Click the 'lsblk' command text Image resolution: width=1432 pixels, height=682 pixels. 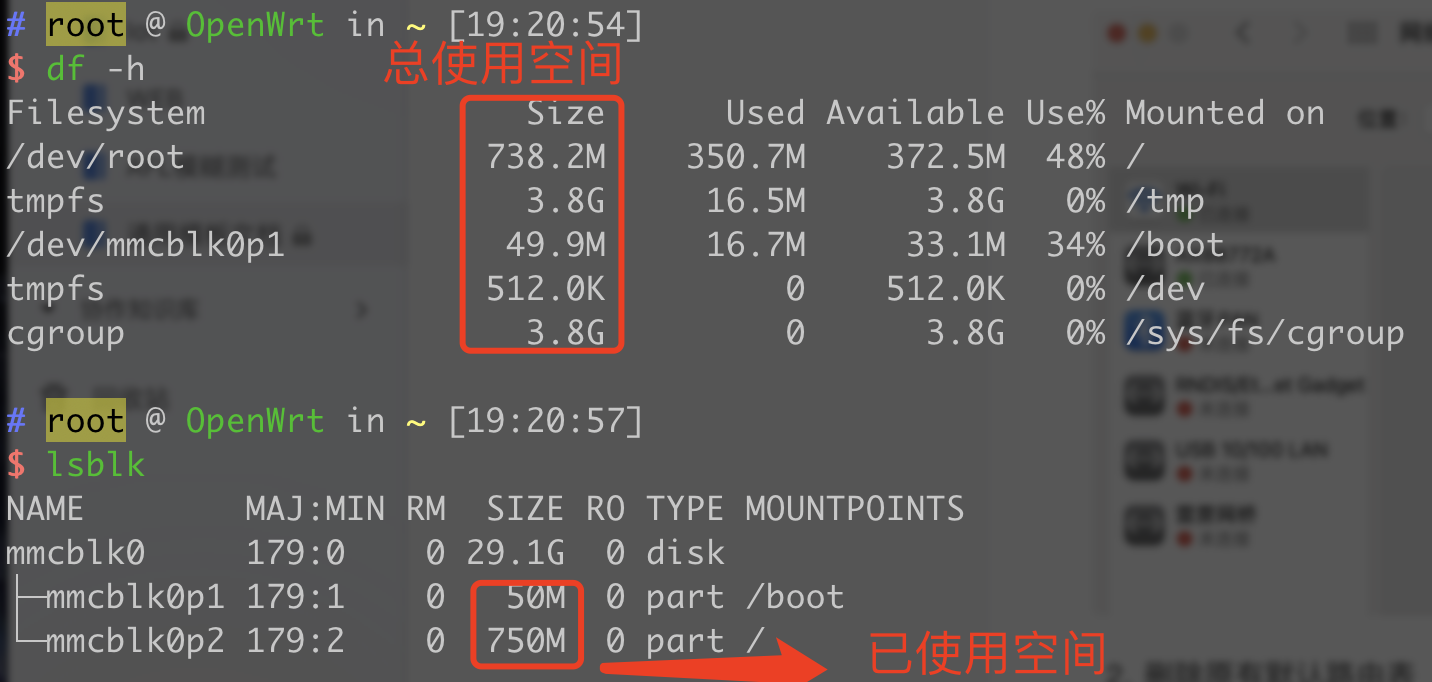tap(95, 465)
